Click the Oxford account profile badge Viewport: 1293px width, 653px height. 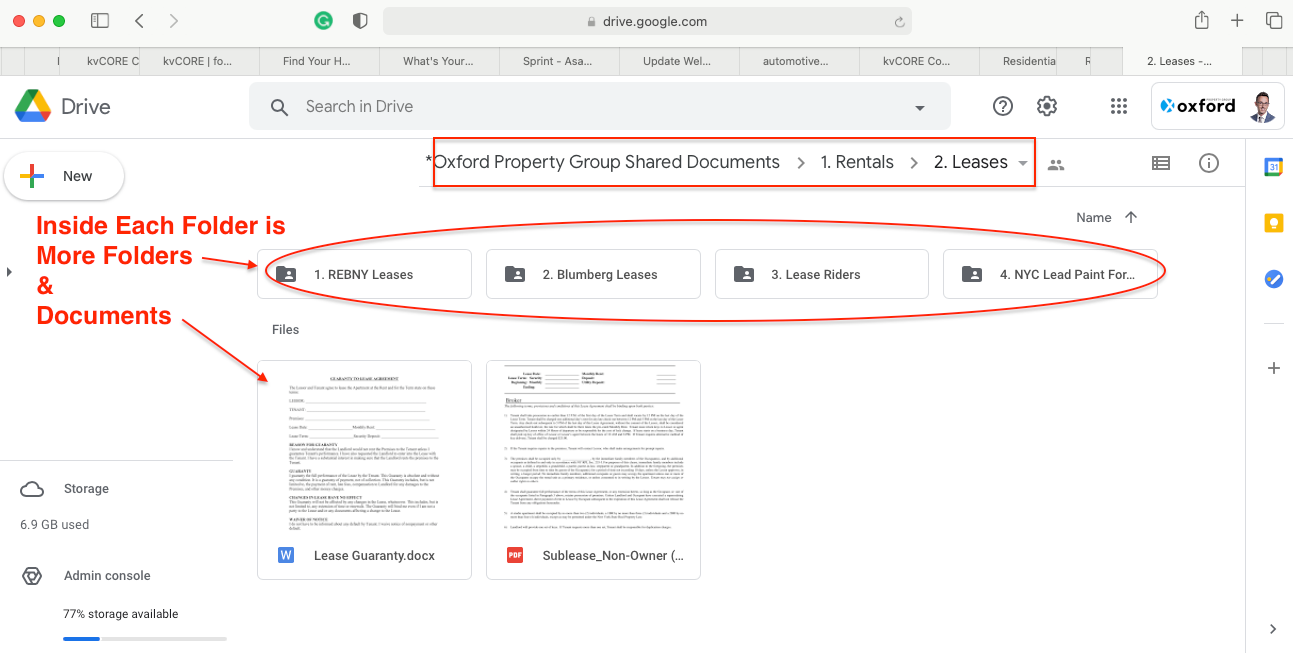tap(1218, 106)
